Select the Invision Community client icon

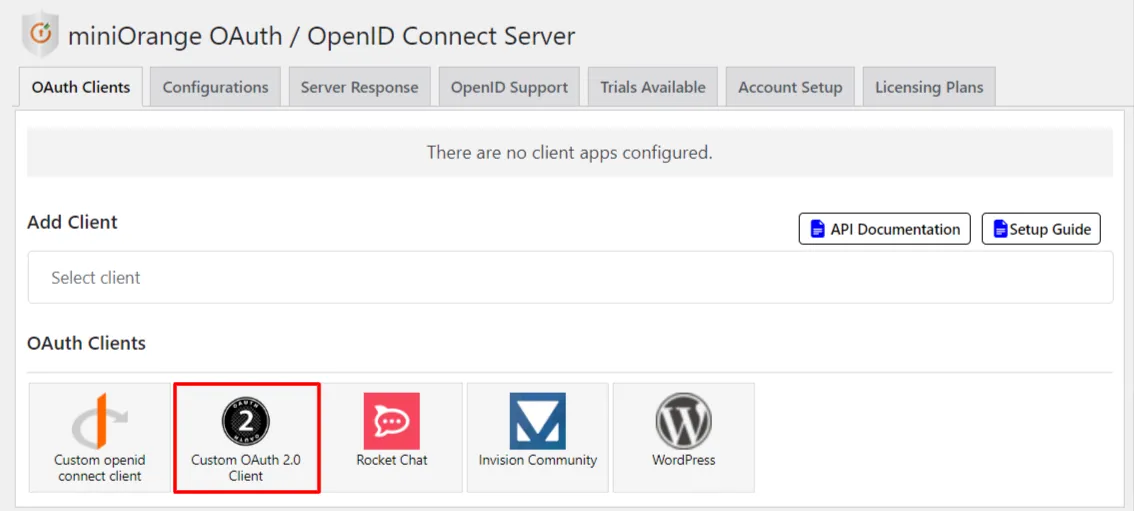point(538,421)
